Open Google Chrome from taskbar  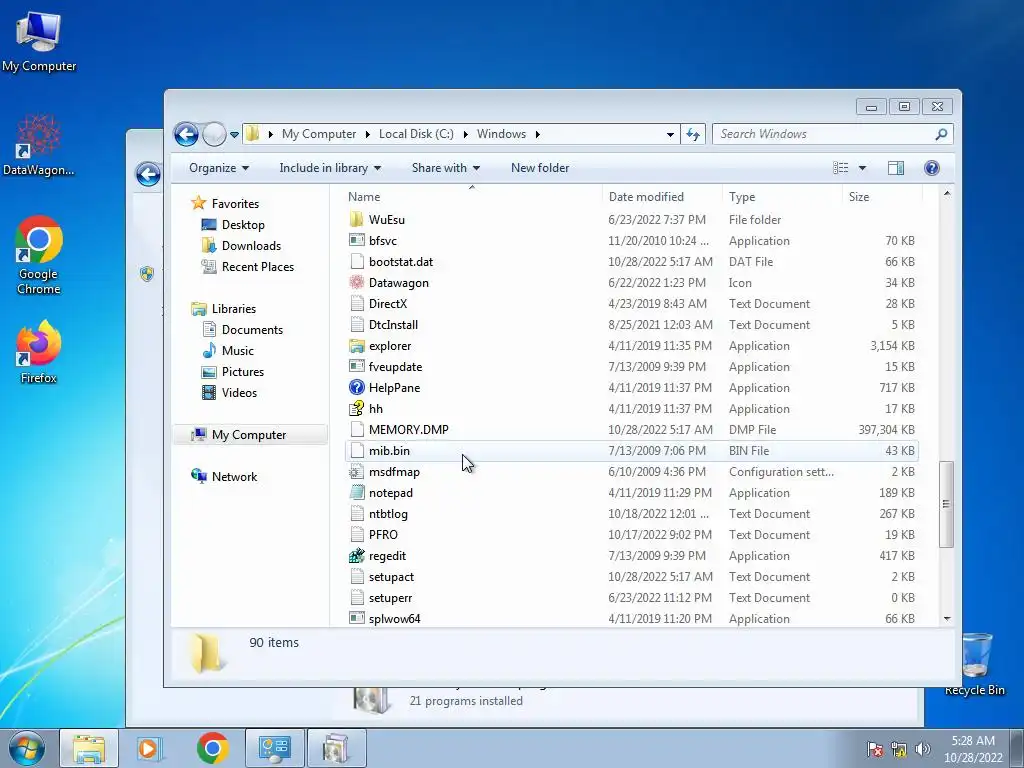(212, 748)
